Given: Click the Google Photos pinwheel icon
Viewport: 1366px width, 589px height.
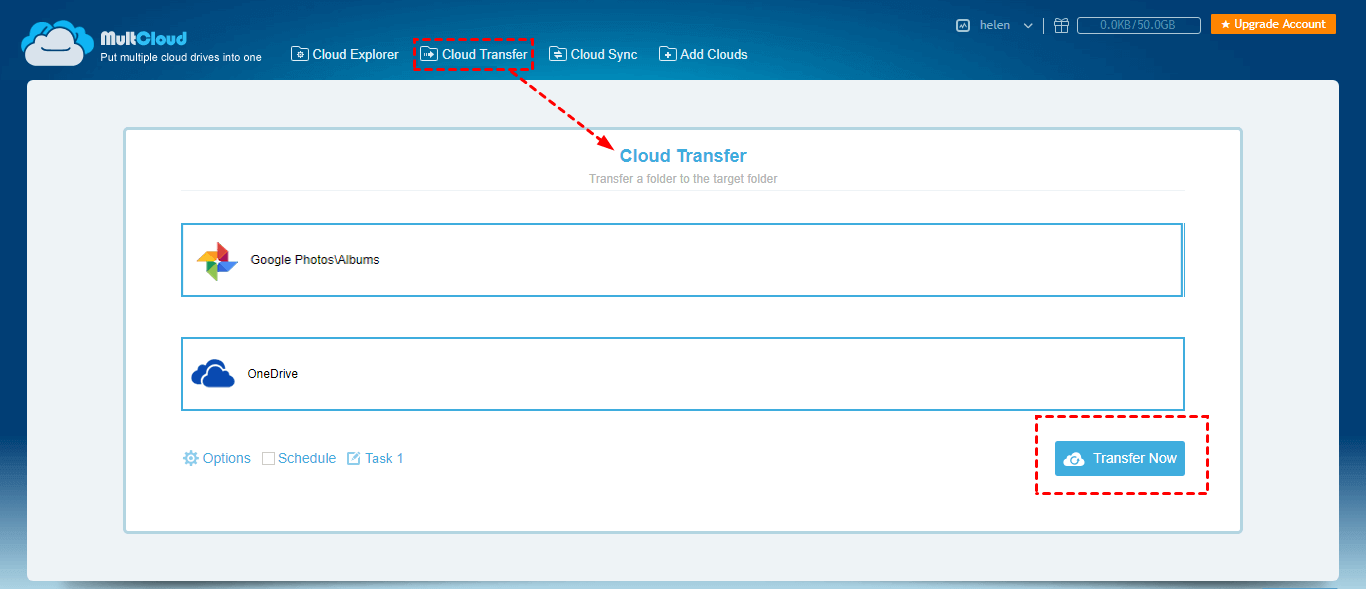Looking at the screenshot, I should pyautogui.click(x=217, y=260).
